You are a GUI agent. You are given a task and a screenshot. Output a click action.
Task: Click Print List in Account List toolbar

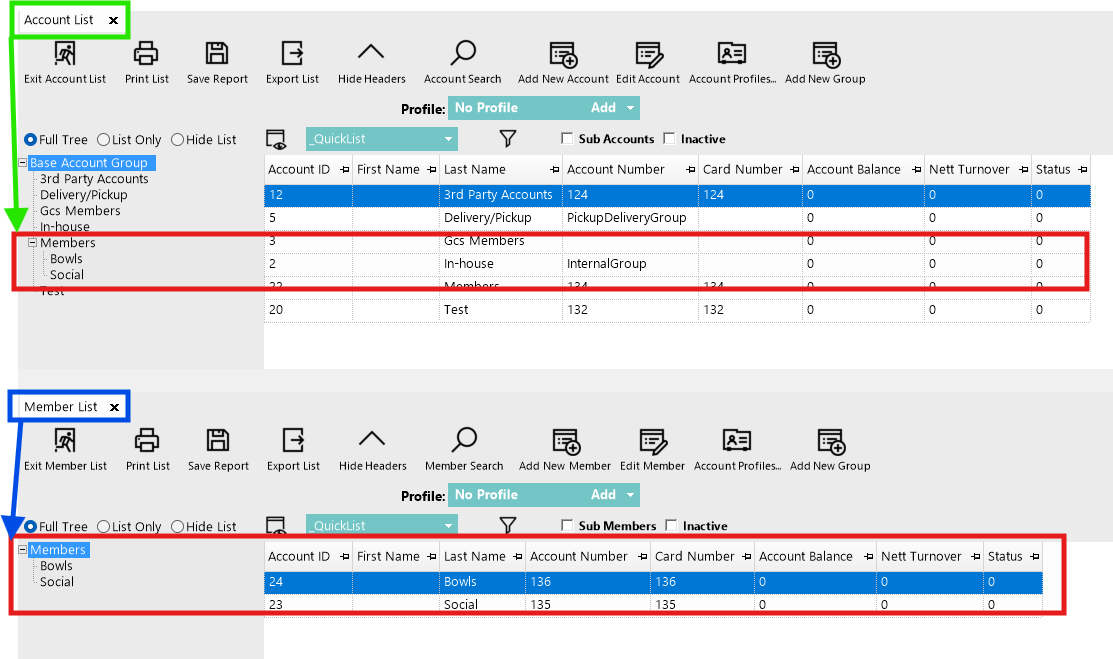(146, 62)
